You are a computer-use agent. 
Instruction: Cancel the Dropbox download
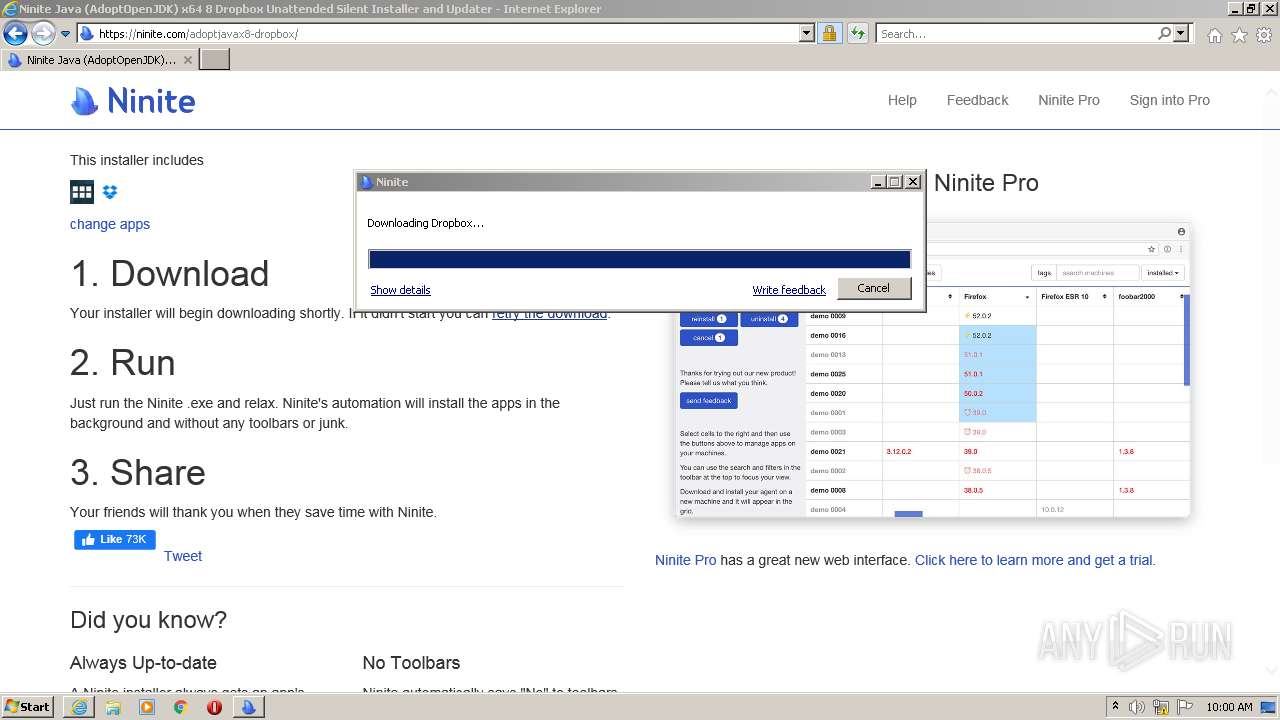coord(873,288)
